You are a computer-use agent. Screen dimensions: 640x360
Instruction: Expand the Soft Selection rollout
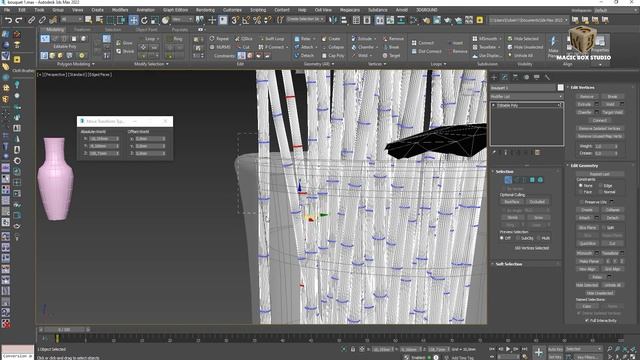pyautogui.click(x=509, y=264)
